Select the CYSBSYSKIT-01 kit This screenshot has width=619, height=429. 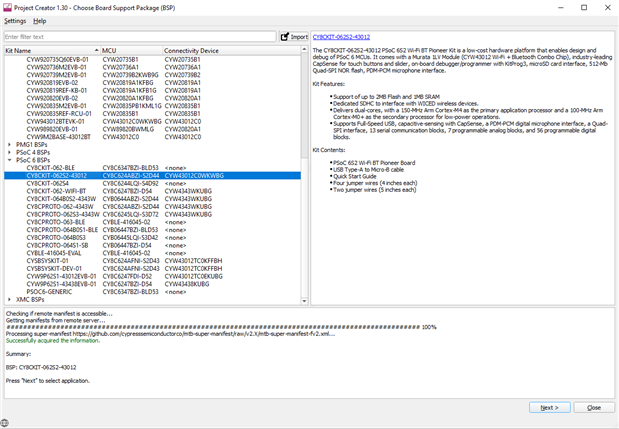click(x=152, y=261)
